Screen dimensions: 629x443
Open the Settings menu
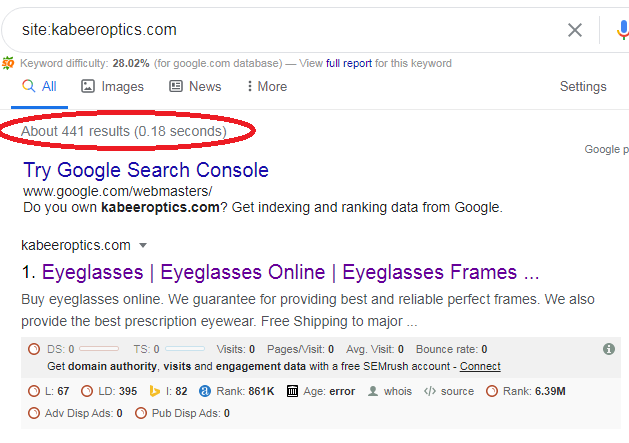(x=583, y=87)
